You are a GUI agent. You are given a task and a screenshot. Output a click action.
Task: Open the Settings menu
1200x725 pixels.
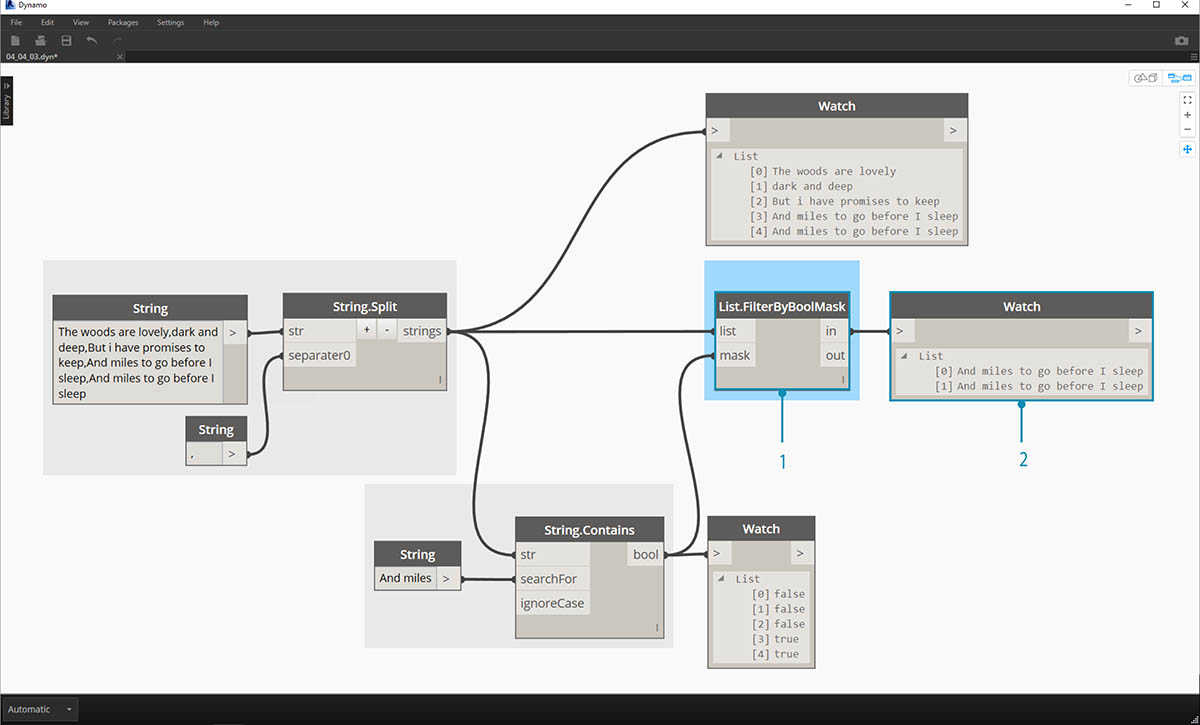point(170,22)
